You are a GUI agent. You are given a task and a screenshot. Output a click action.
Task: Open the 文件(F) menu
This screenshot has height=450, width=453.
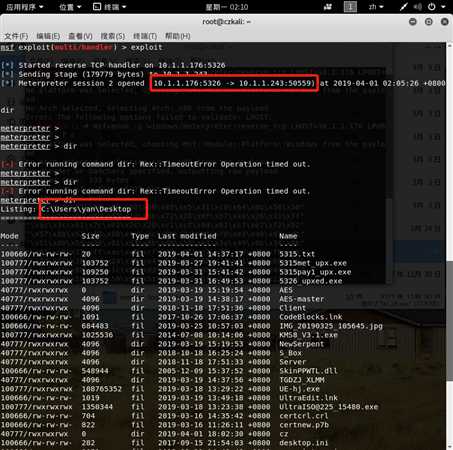click(16, 36)
